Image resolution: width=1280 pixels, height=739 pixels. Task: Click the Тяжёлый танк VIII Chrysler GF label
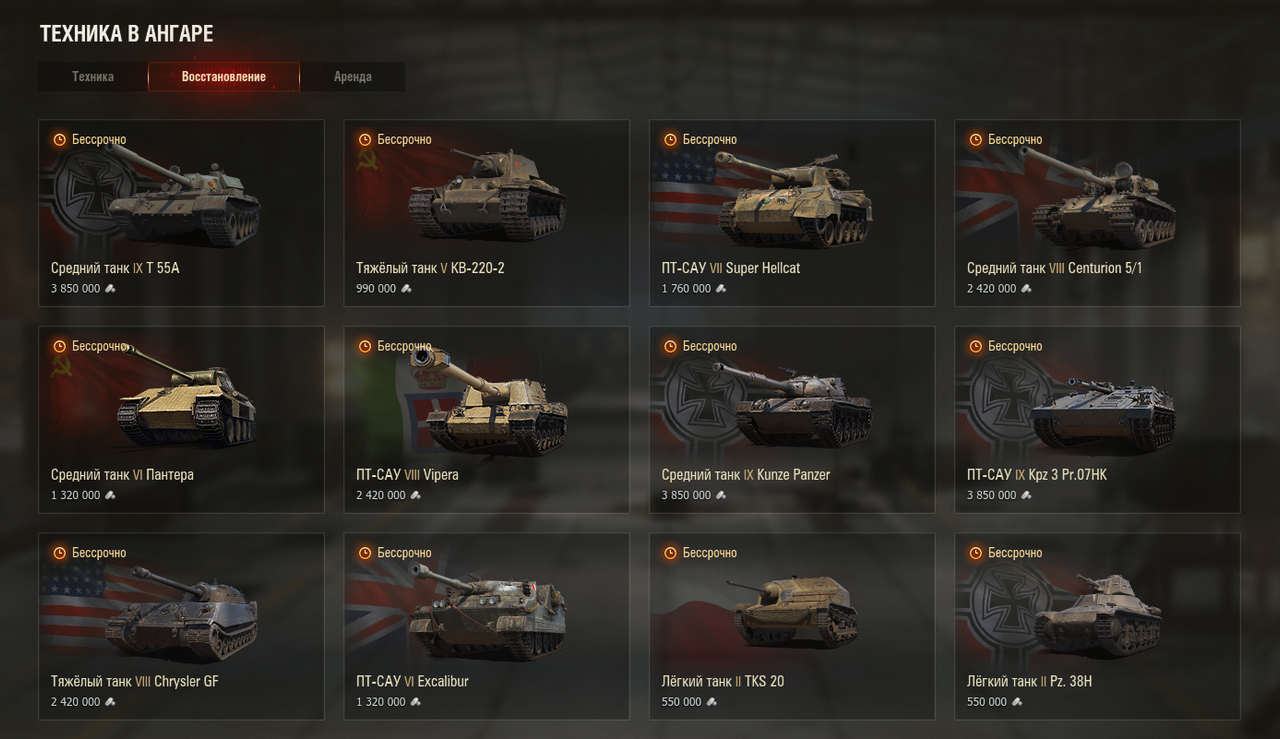(135, 682)
